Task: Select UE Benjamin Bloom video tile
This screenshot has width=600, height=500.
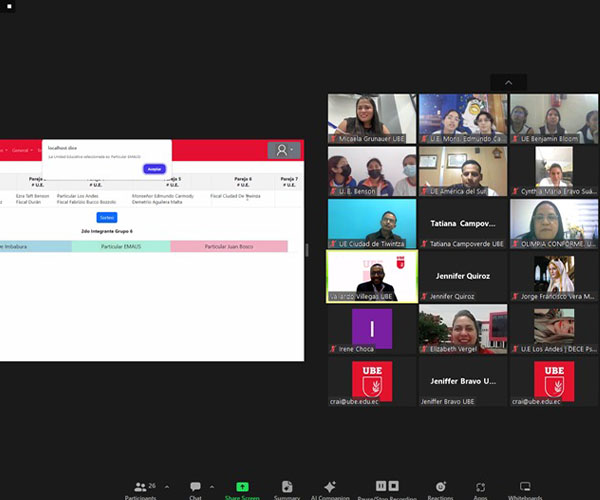Action: pos(554,119)
